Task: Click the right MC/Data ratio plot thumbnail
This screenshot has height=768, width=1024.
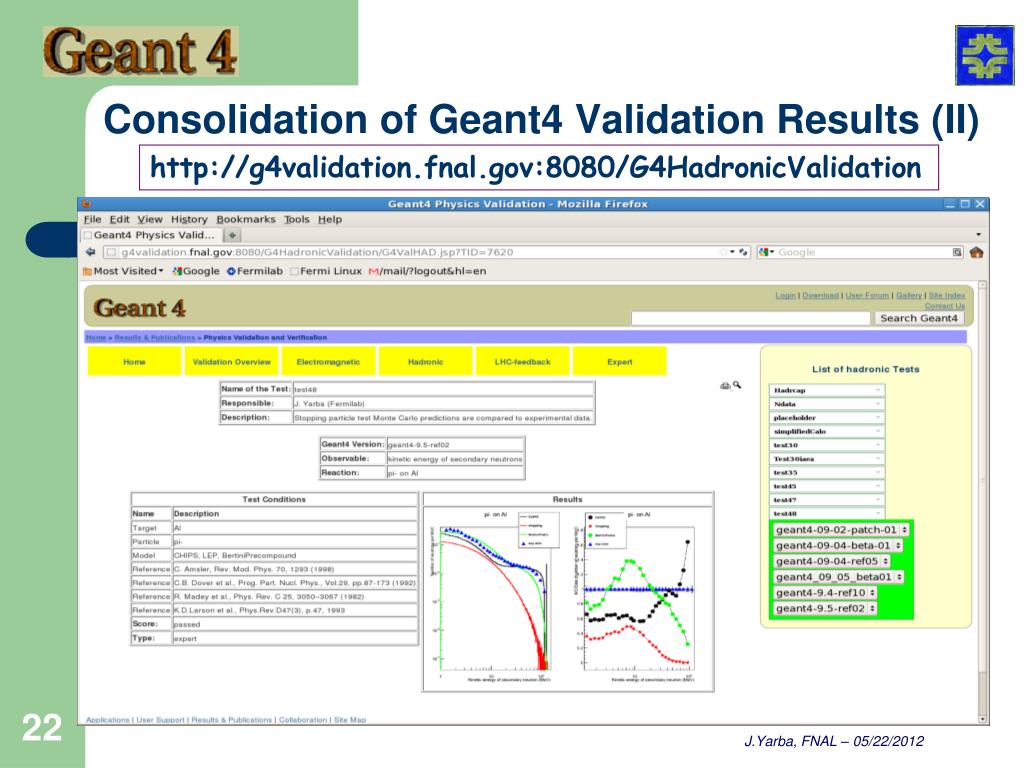Action: pos(637,596)
